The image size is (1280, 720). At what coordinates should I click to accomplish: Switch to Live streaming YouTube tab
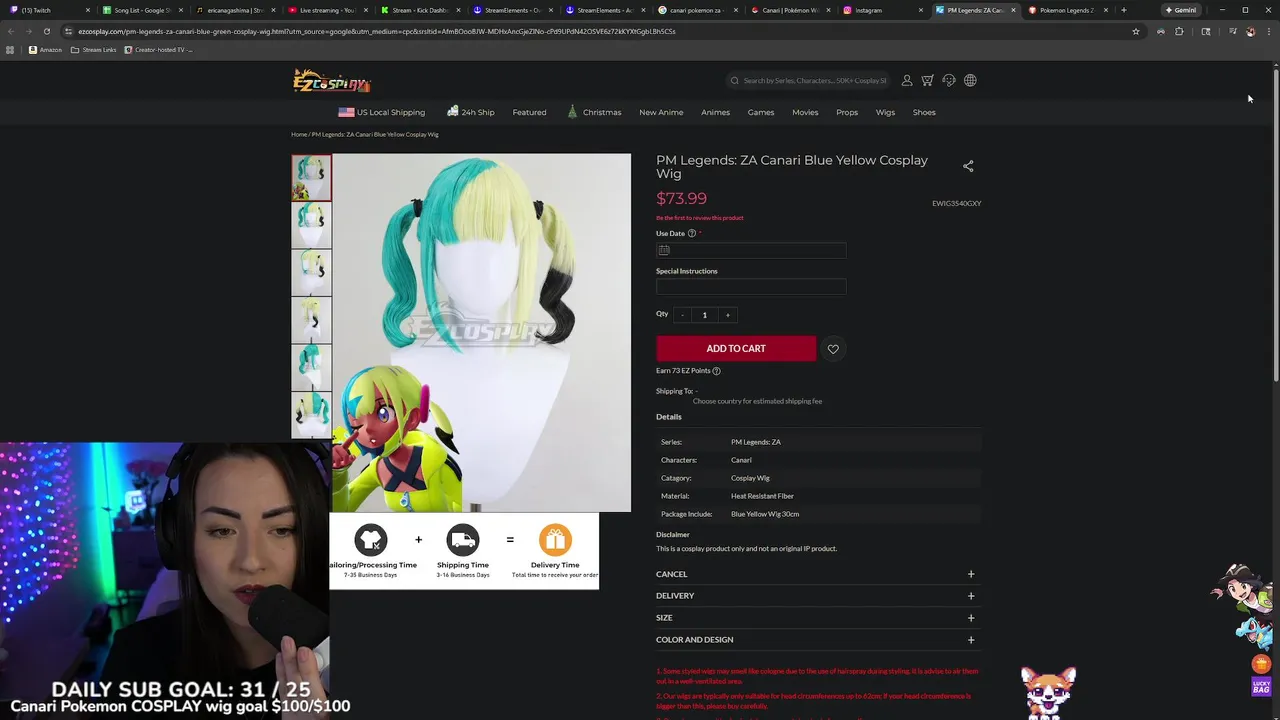326,10
